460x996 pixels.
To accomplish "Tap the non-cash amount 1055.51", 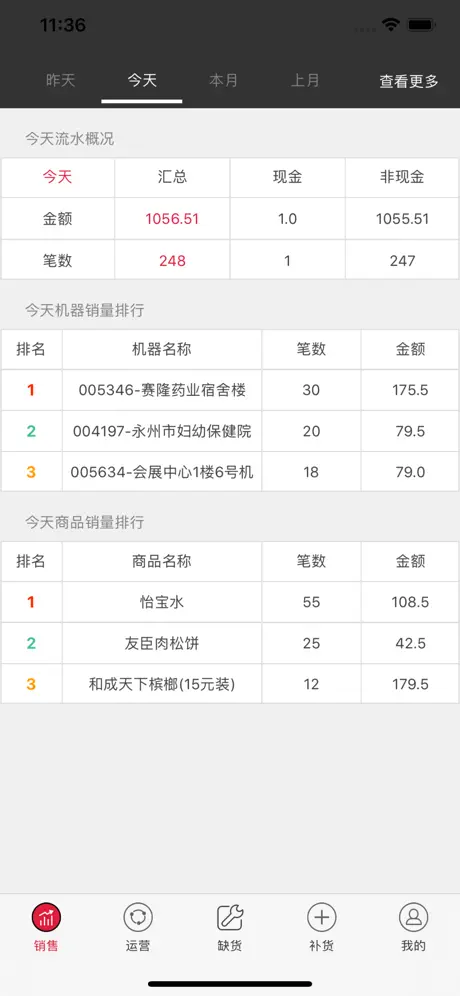I will pyautogui.click(x=402, y=219).
